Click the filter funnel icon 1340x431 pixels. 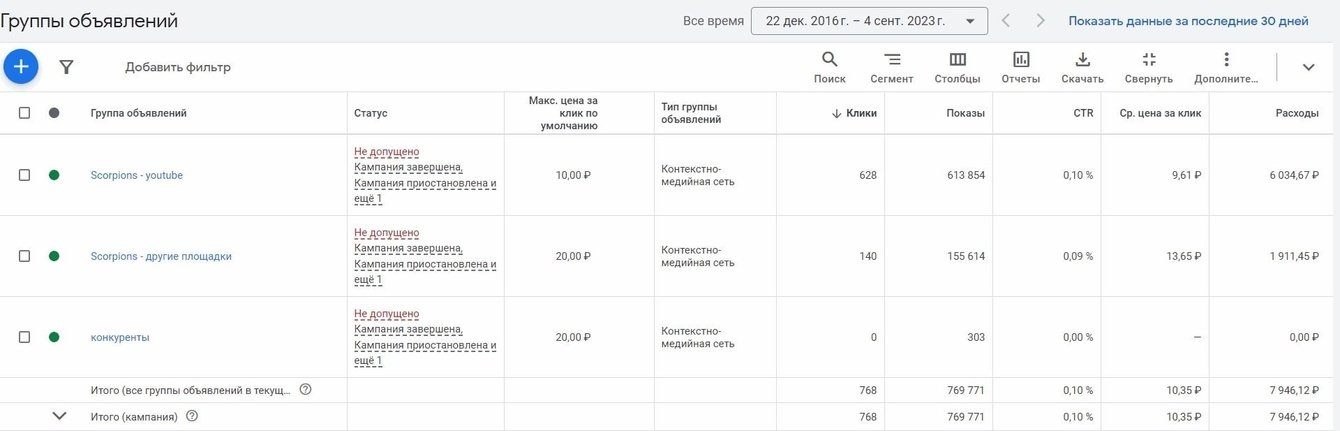click(x=66, y=67)
